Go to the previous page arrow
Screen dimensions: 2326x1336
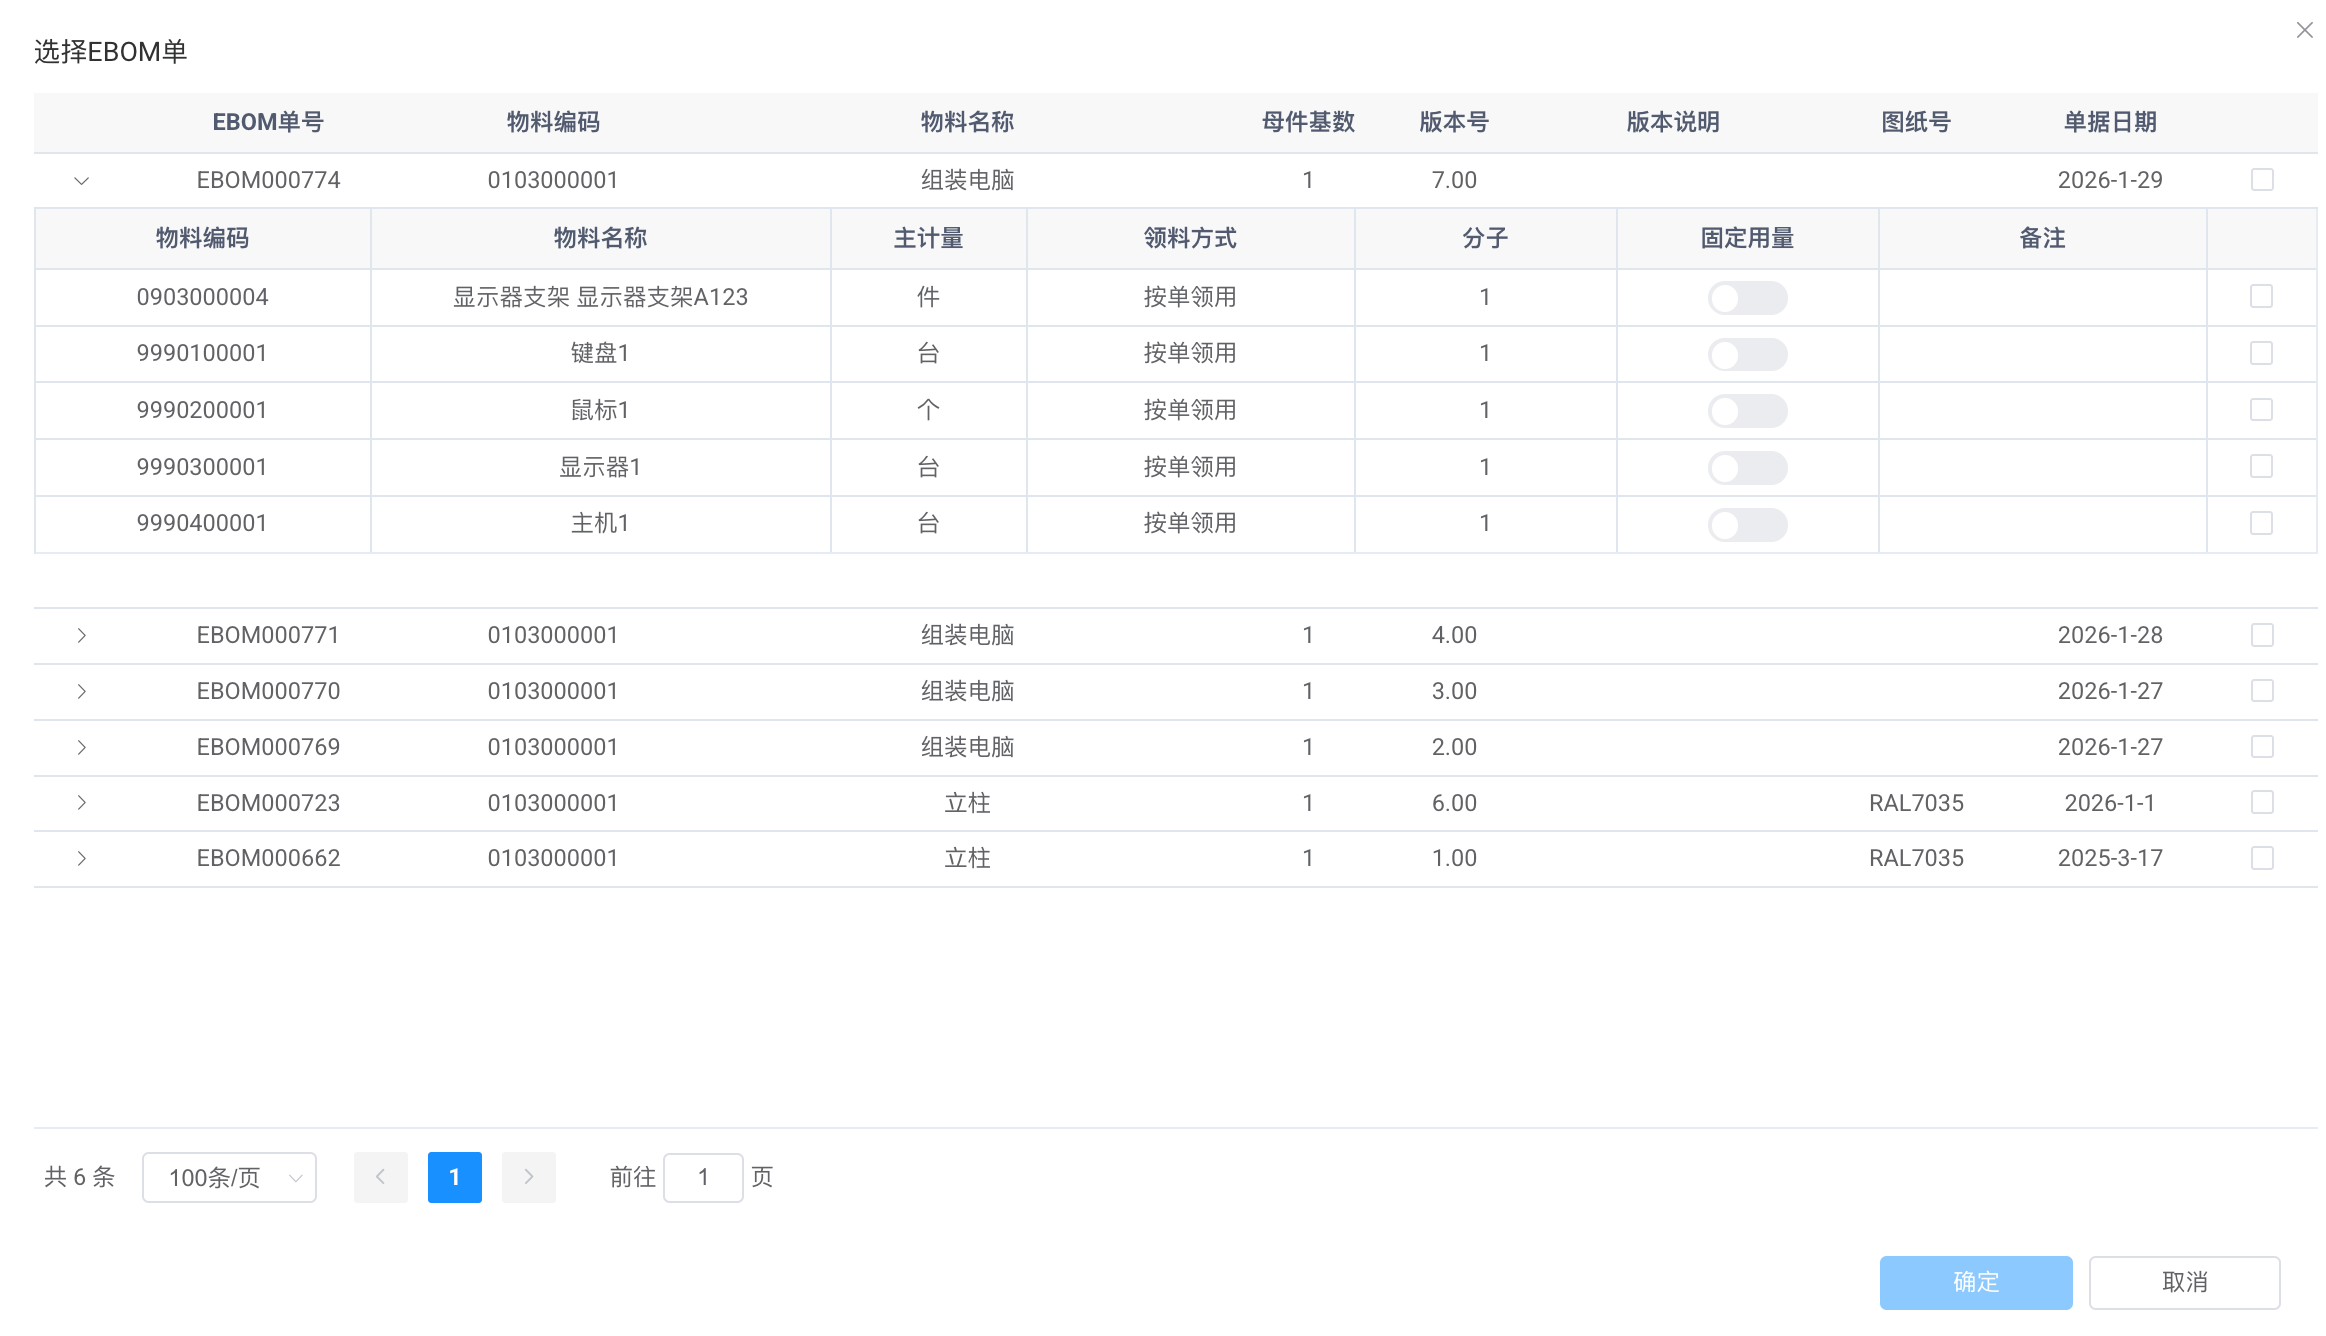[380, 1177]
